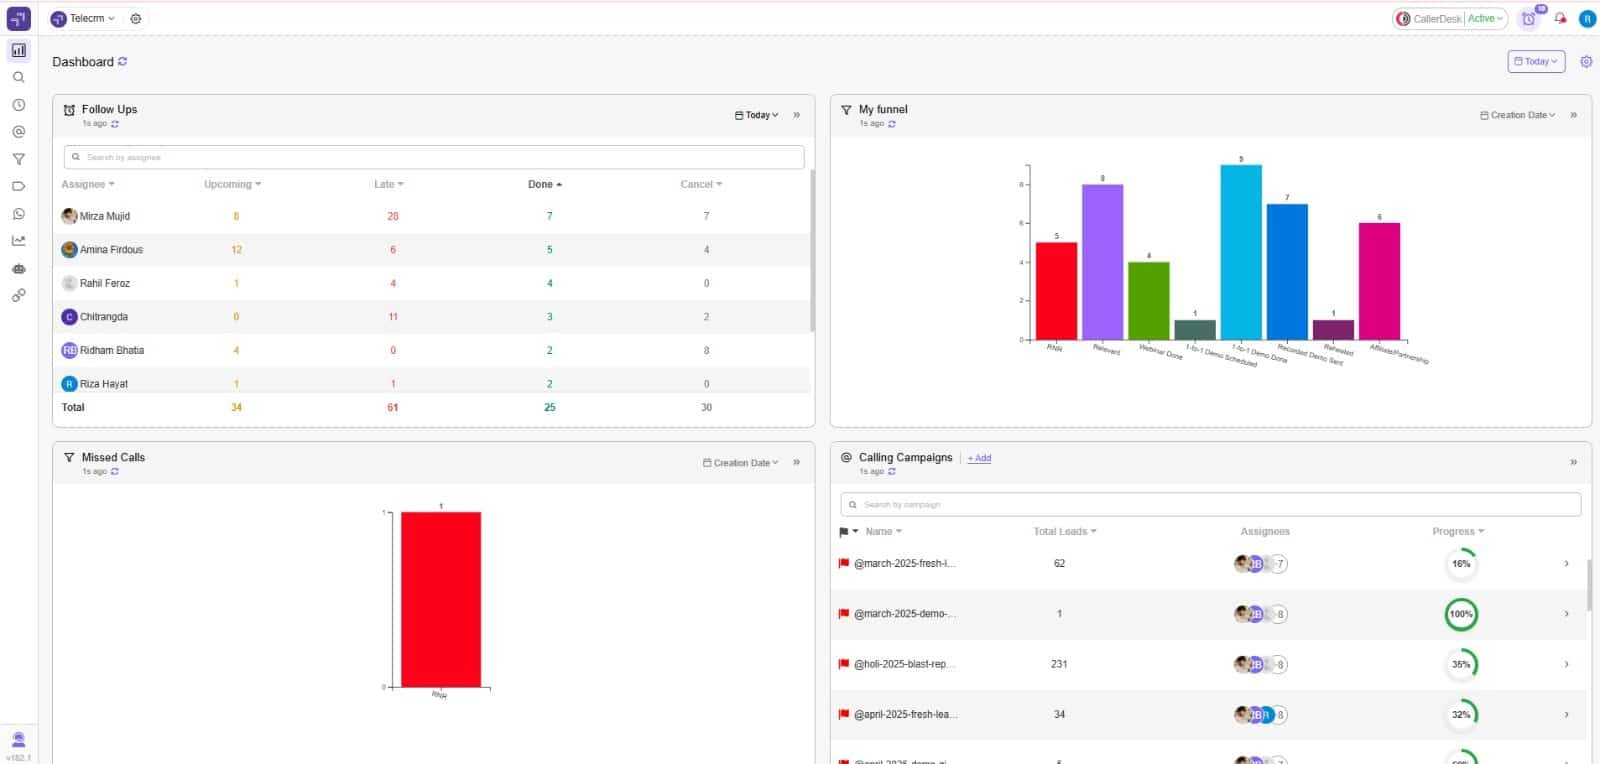Refresh the dashboard using icon beside title
1600x764 pixels.
pos(123,62)
